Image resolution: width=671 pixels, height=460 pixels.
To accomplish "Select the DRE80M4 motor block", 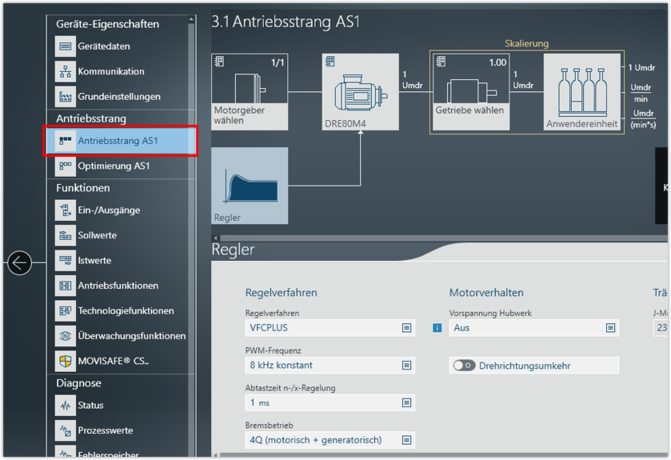I will (x=360, y=92).
